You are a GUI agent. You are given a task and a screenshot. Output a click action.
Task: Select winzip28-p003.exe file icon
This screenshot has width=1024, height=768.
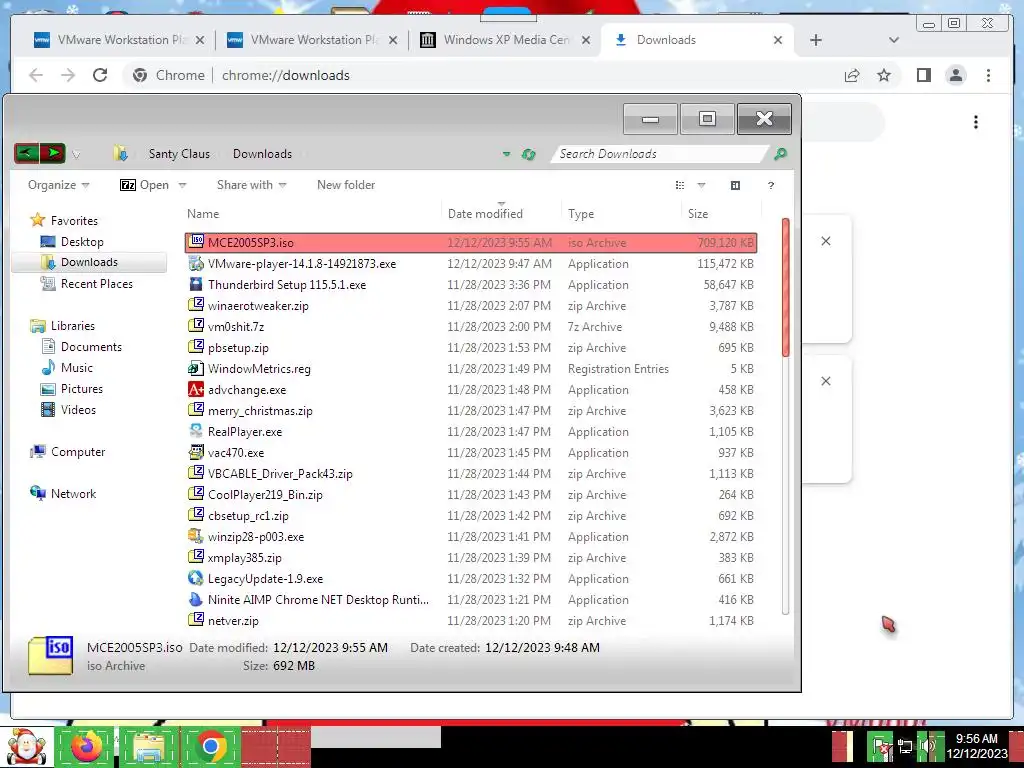point(196,536)
